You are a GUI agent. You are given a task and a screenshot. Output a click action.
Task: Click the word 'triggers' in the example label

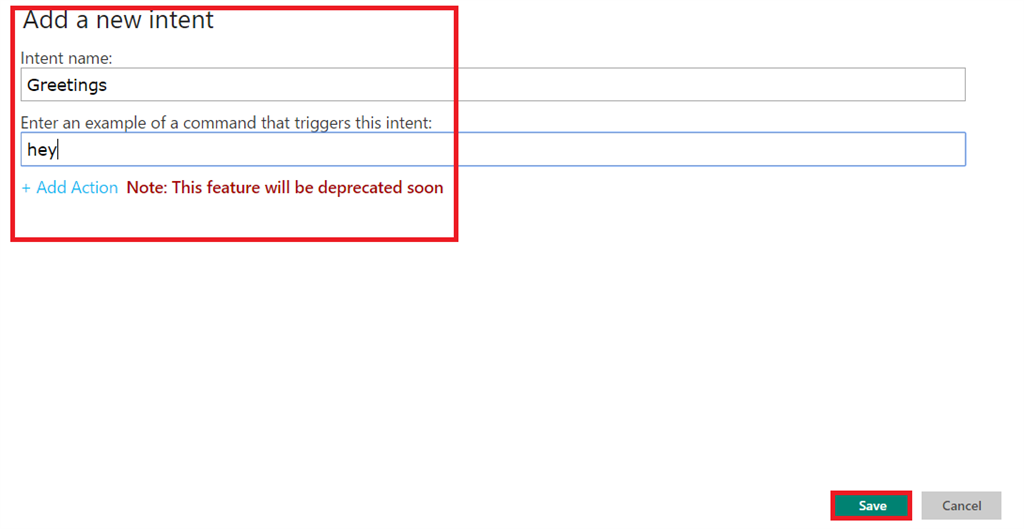click(x=323, y=123)
